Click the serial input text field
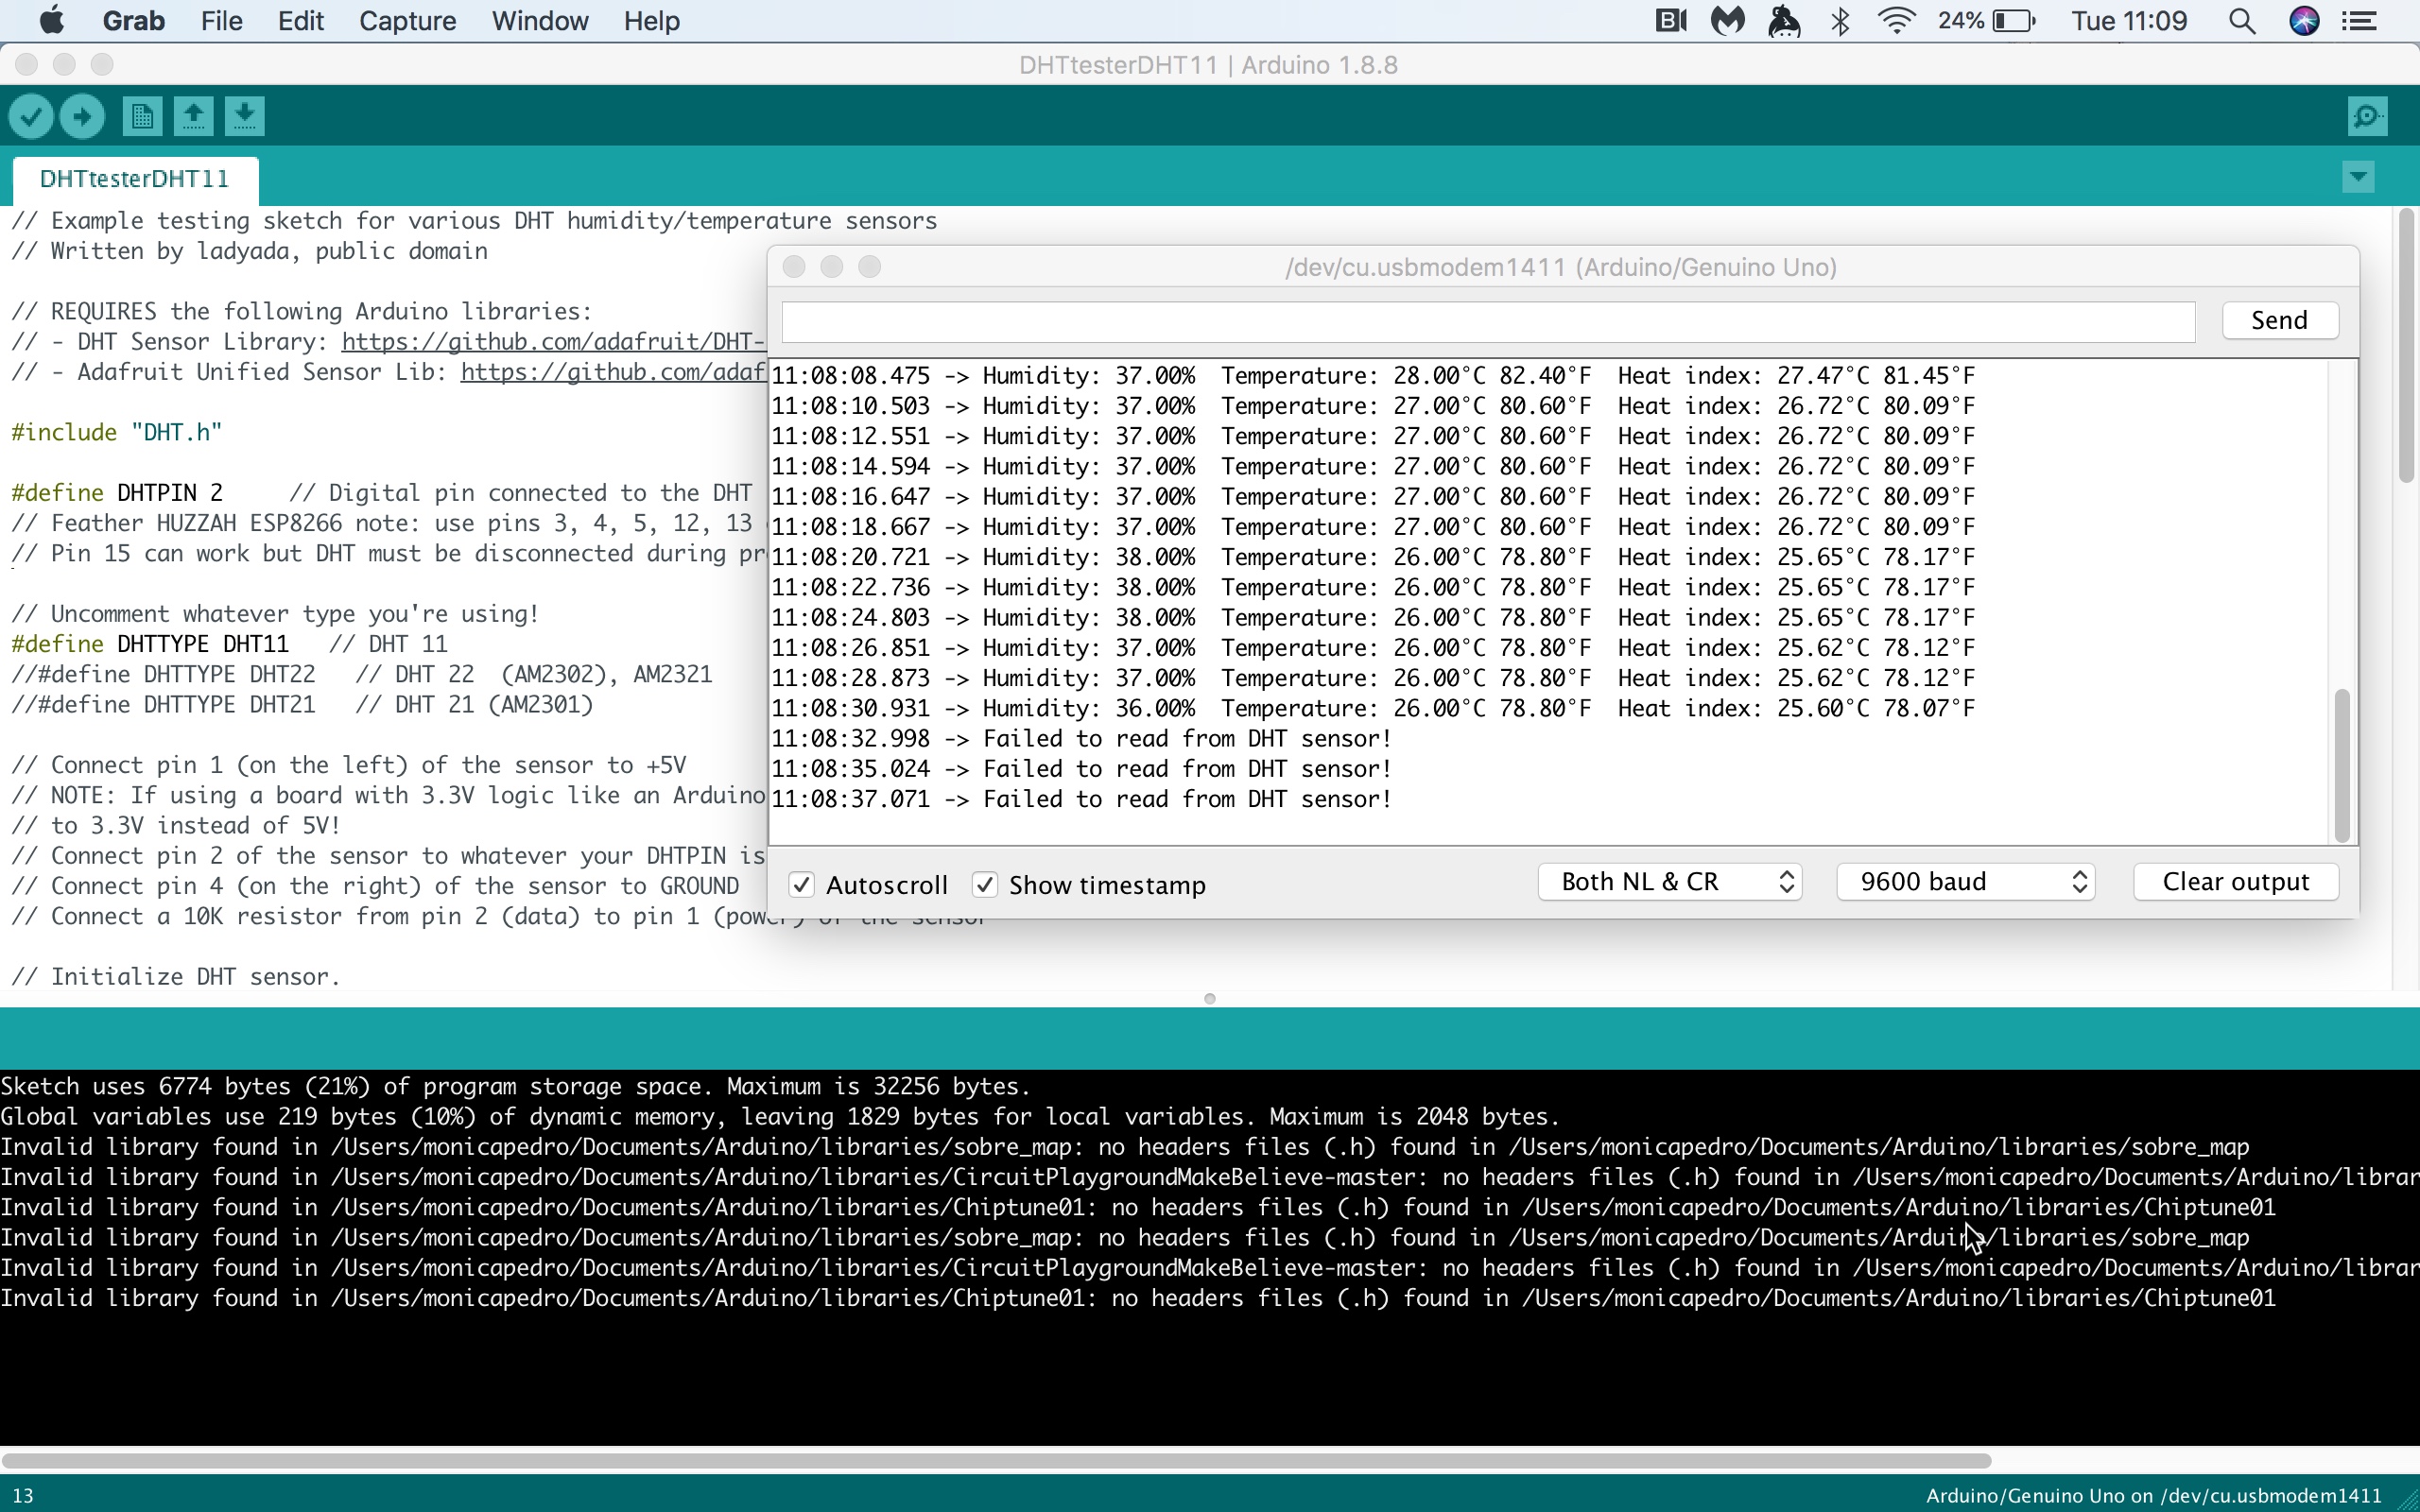 pyautogui.click(x=1488, y=321)
